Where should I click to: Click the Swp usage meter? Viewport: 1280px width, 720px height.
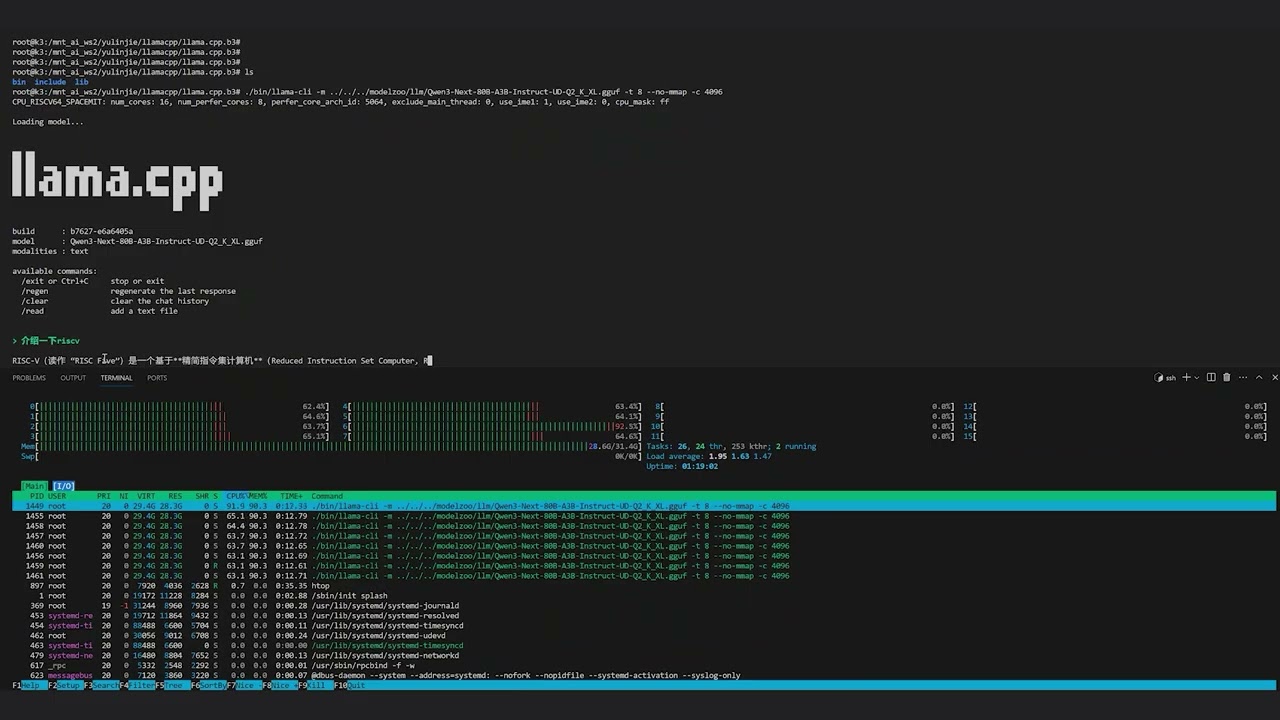tap(331, 457)
